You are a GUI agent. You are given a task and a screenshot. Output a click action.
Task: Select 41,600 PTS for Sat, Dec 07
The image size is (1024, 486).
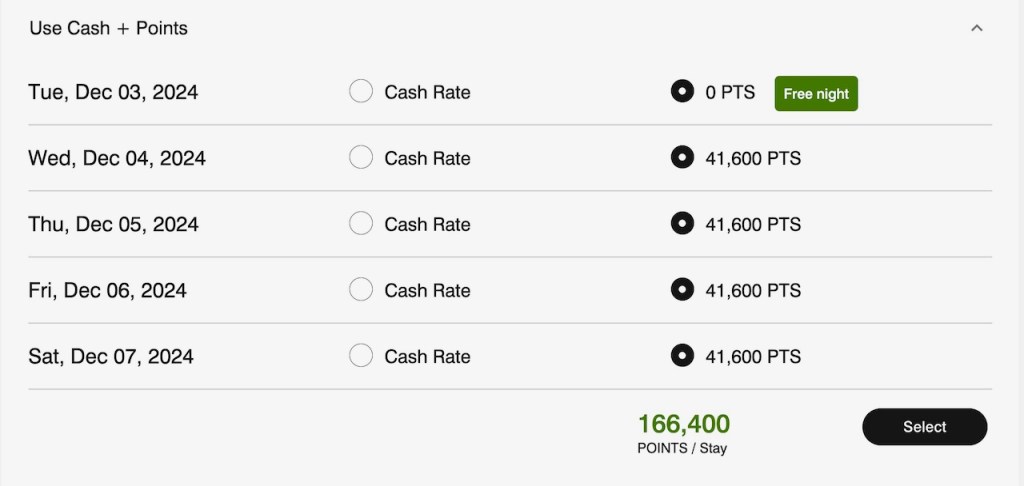(x=682, y=356)
